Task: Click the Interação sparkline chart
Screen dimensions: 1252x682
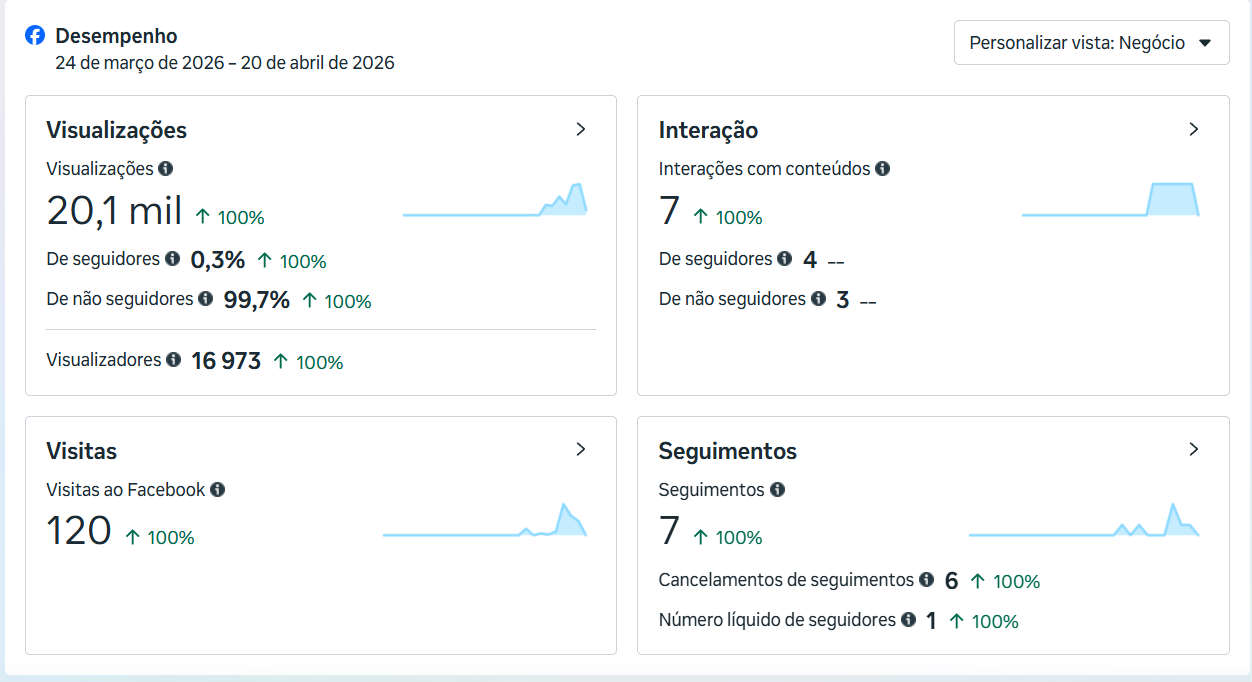Action: coord(1110,199)
